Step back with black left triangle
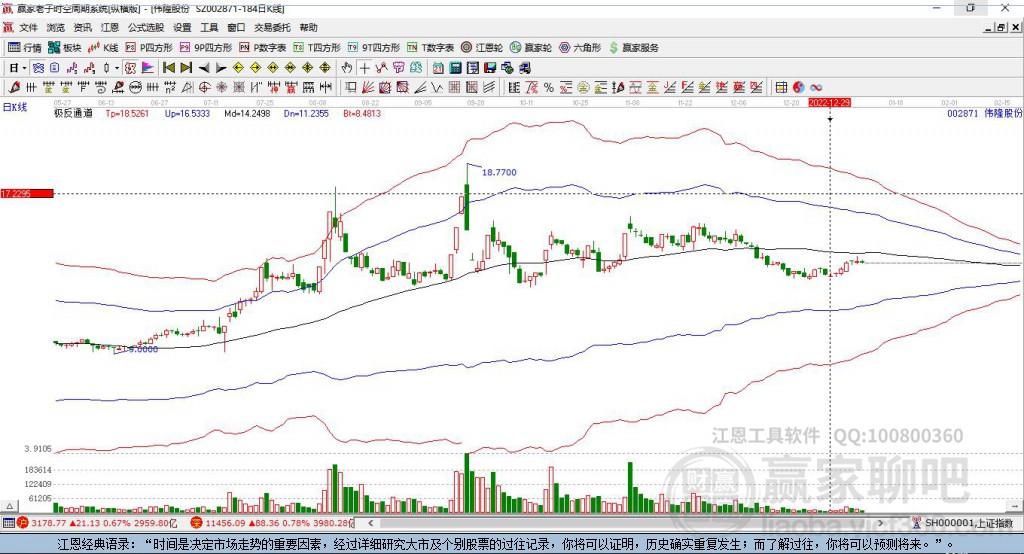Image resolution: width=1024 pixels, height=554 pixels. pos(204,68)
